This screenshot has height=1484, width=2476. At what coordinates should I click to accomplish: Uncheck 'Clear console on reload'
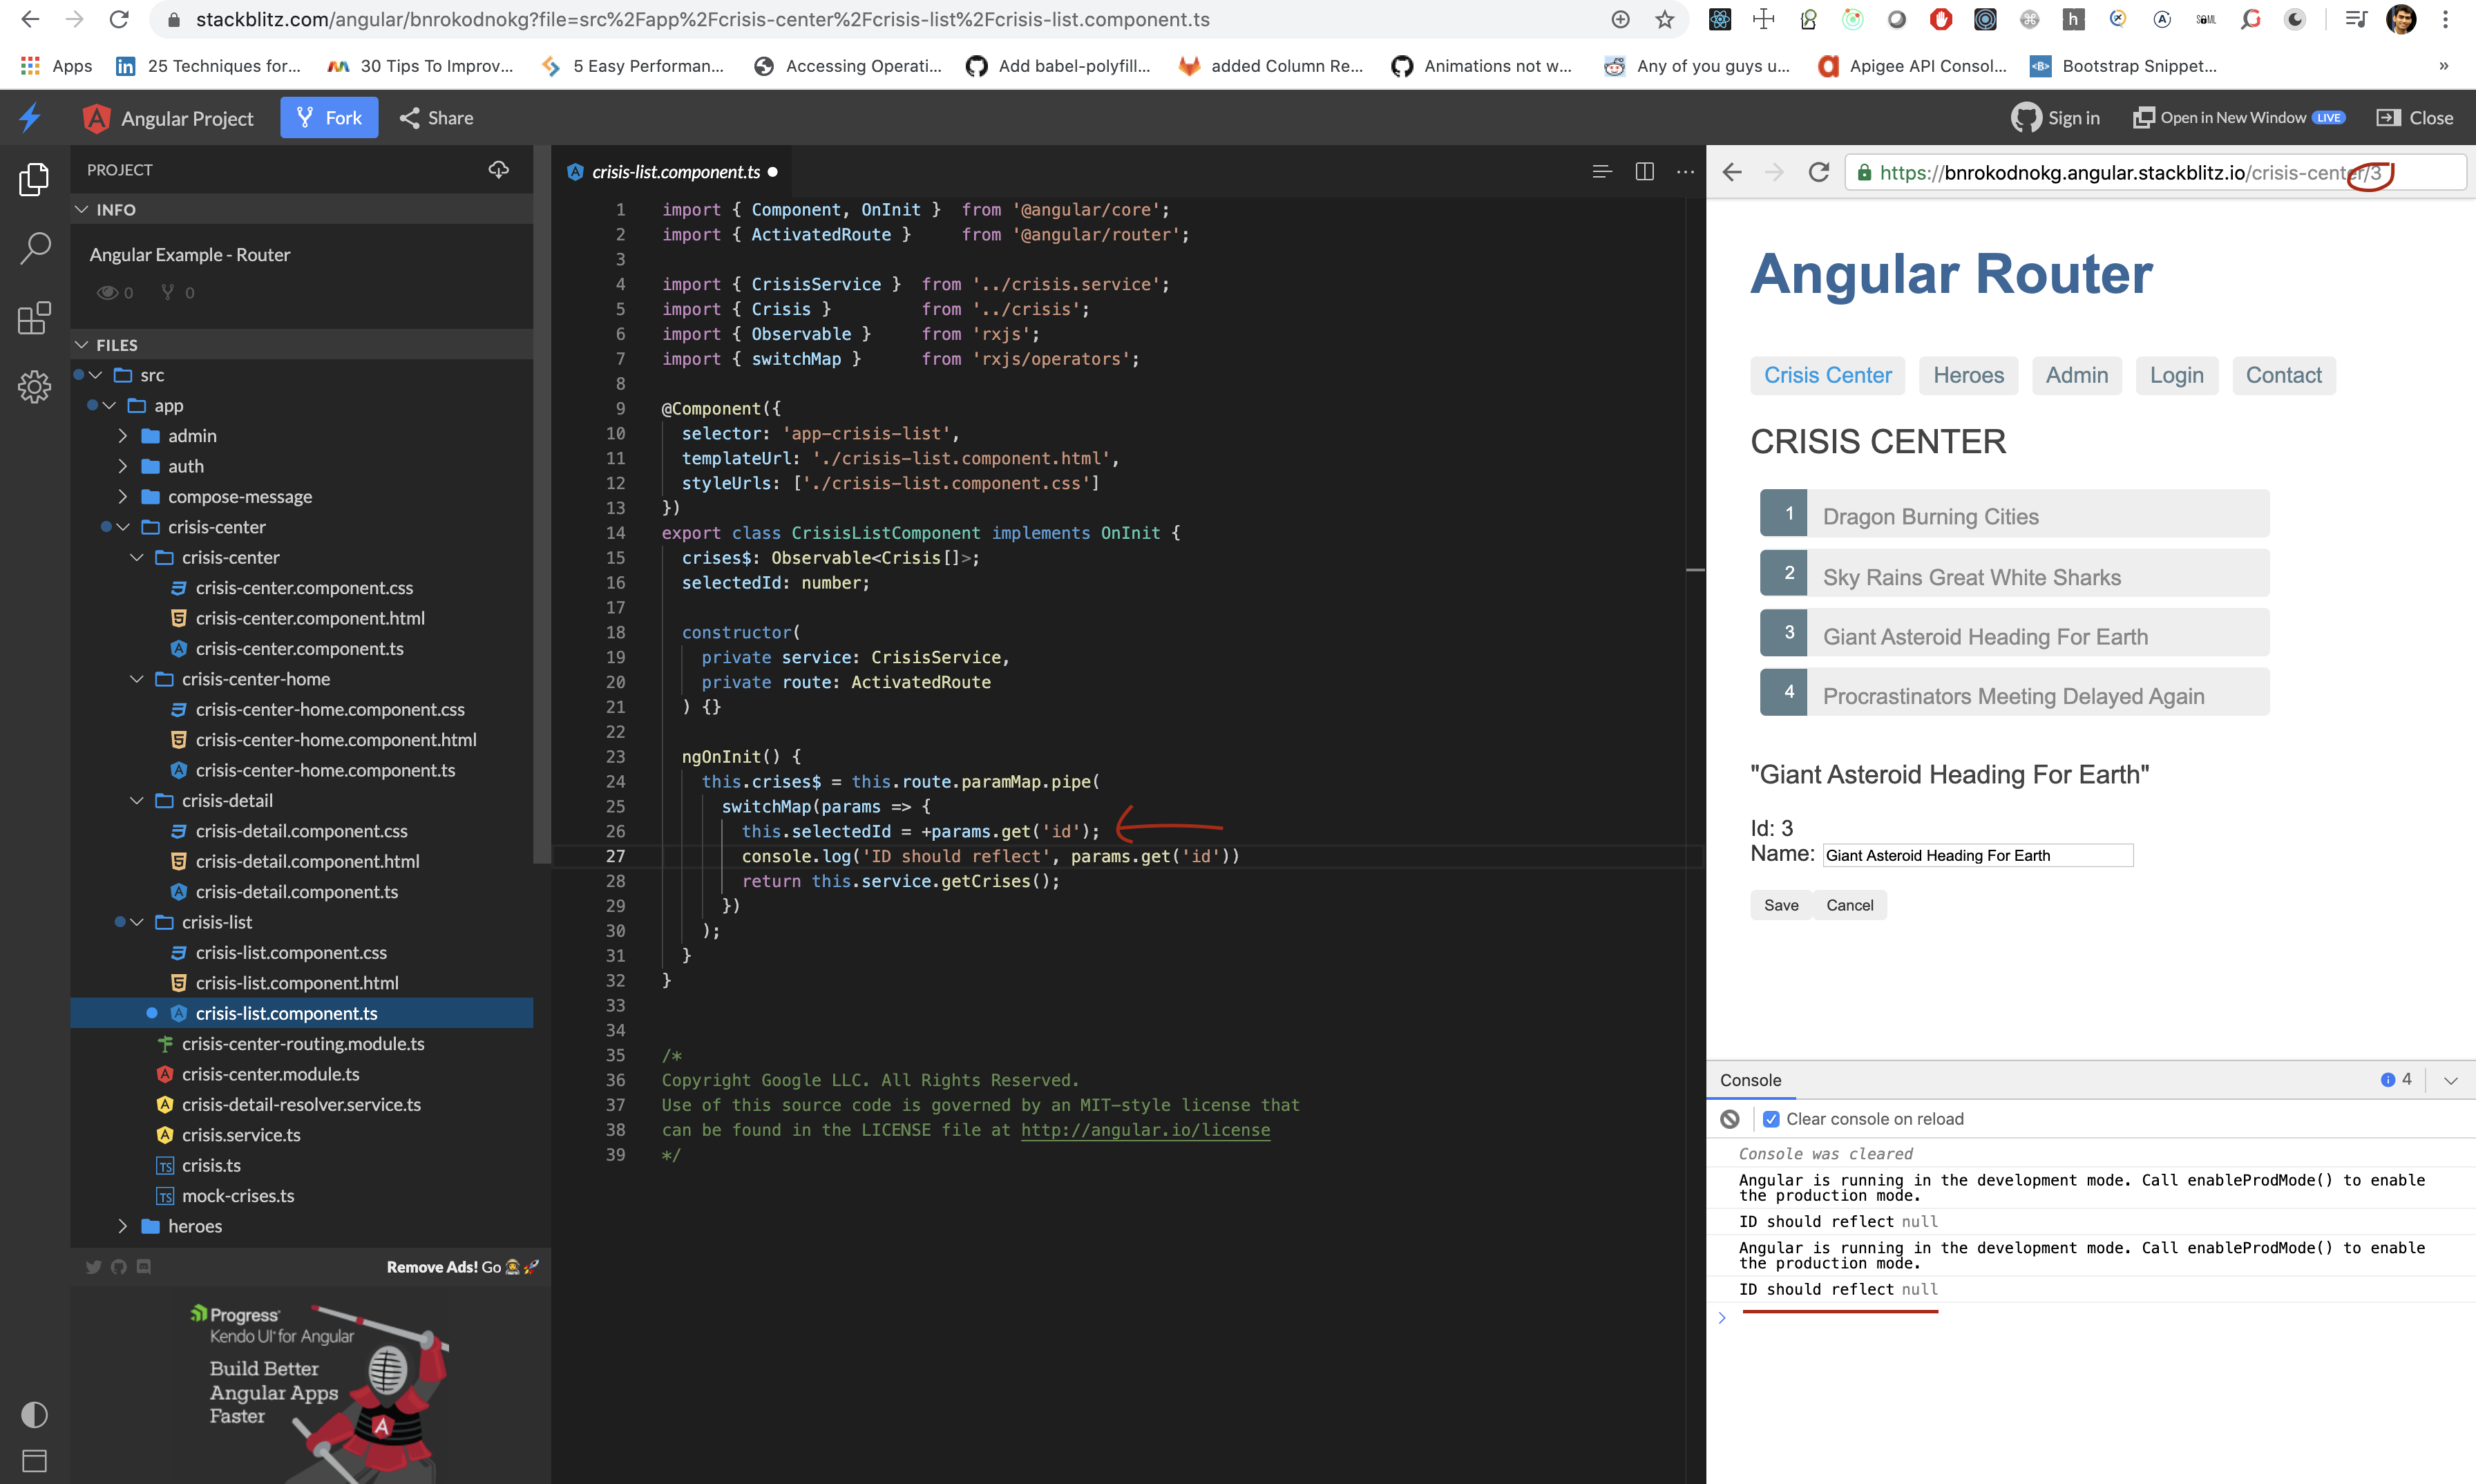tap(1772, 1118)
